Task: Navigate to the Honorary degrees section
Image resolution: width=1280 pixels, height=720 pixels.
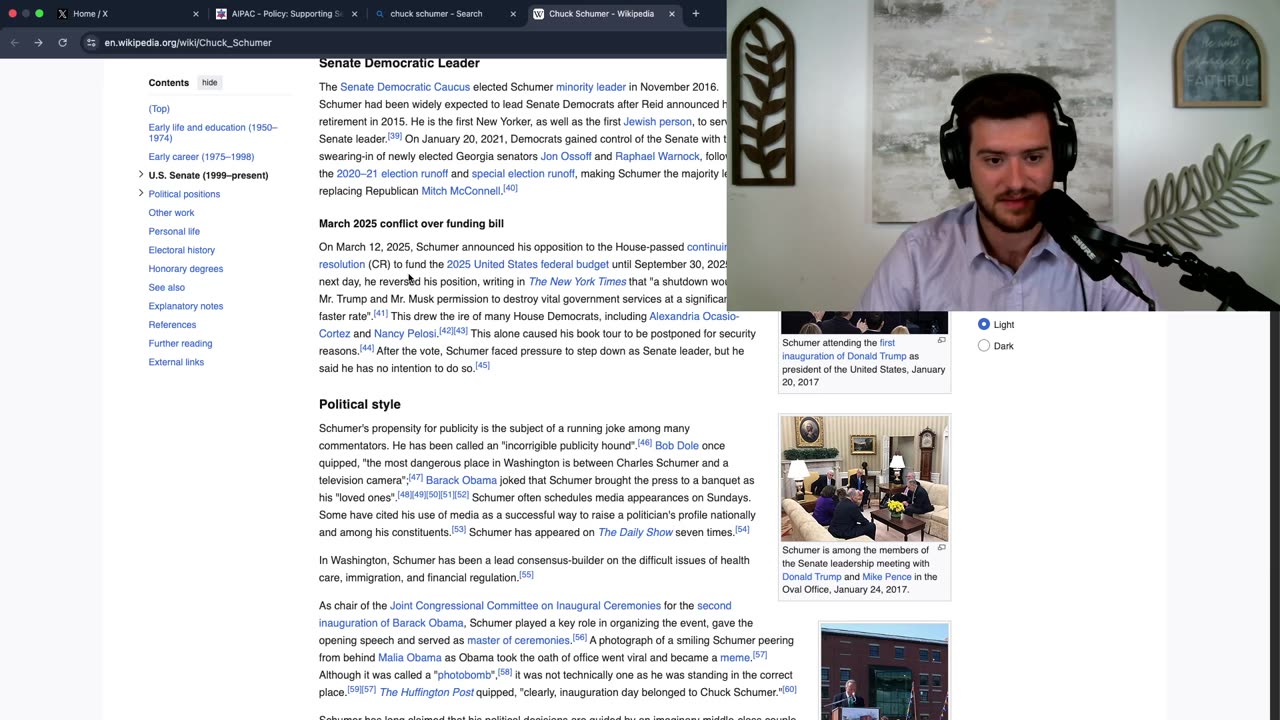Action: 185,269
